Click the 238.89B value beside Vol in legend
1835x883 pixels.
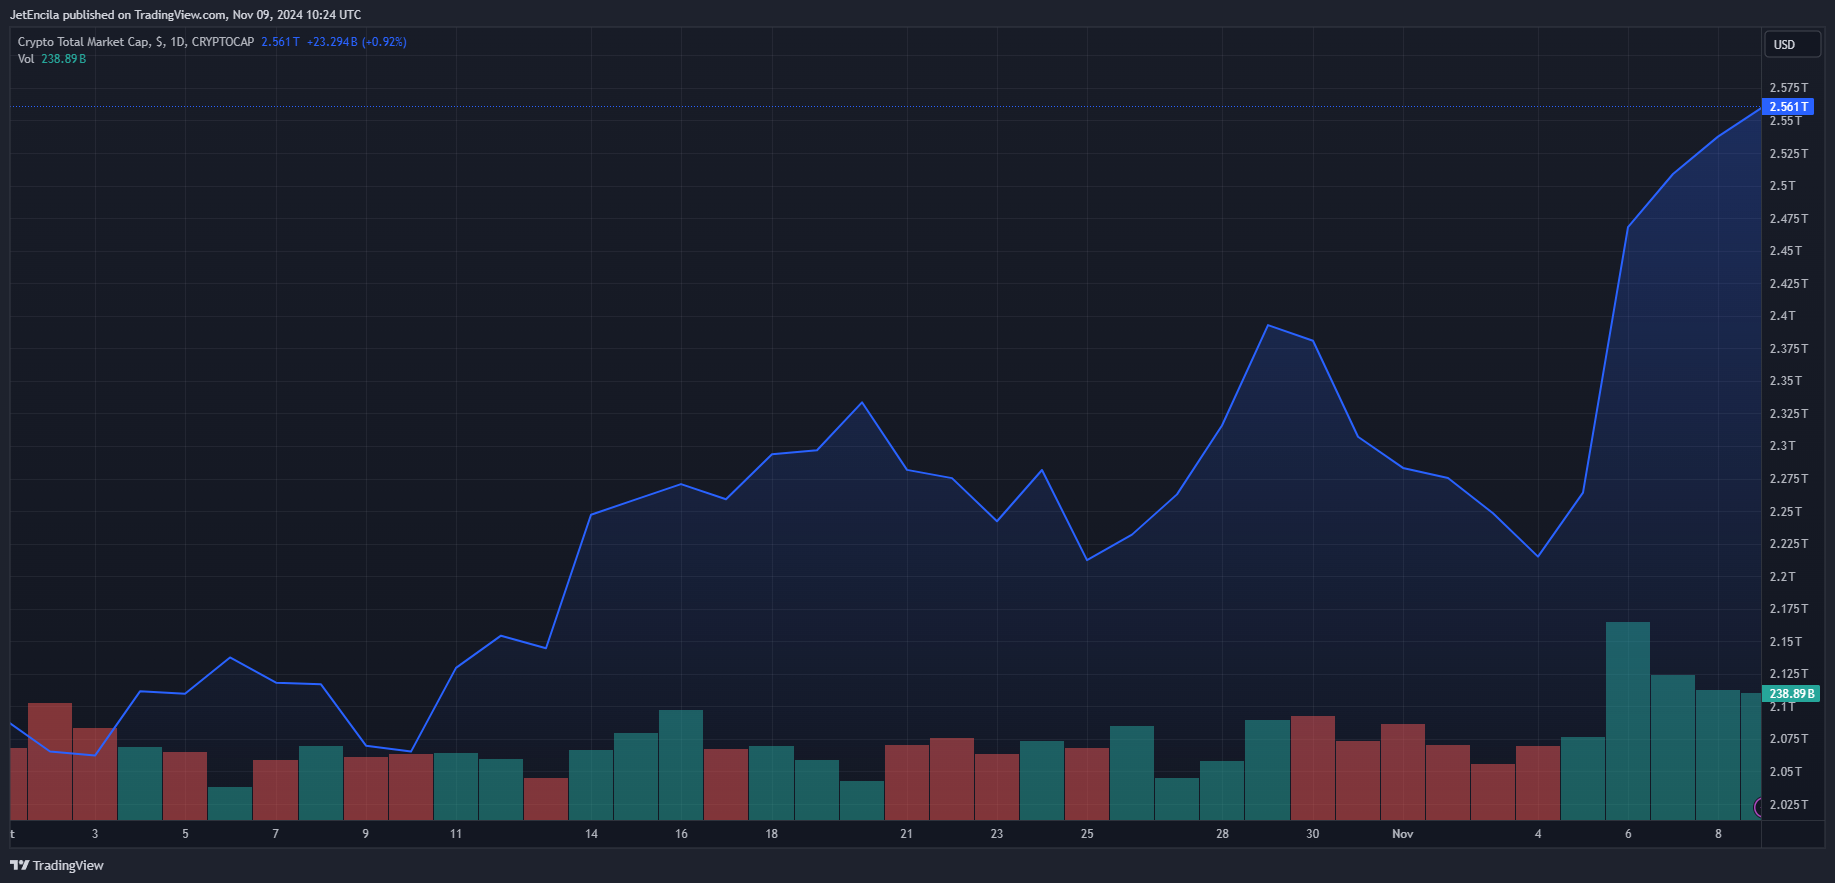tap(63, 59)
